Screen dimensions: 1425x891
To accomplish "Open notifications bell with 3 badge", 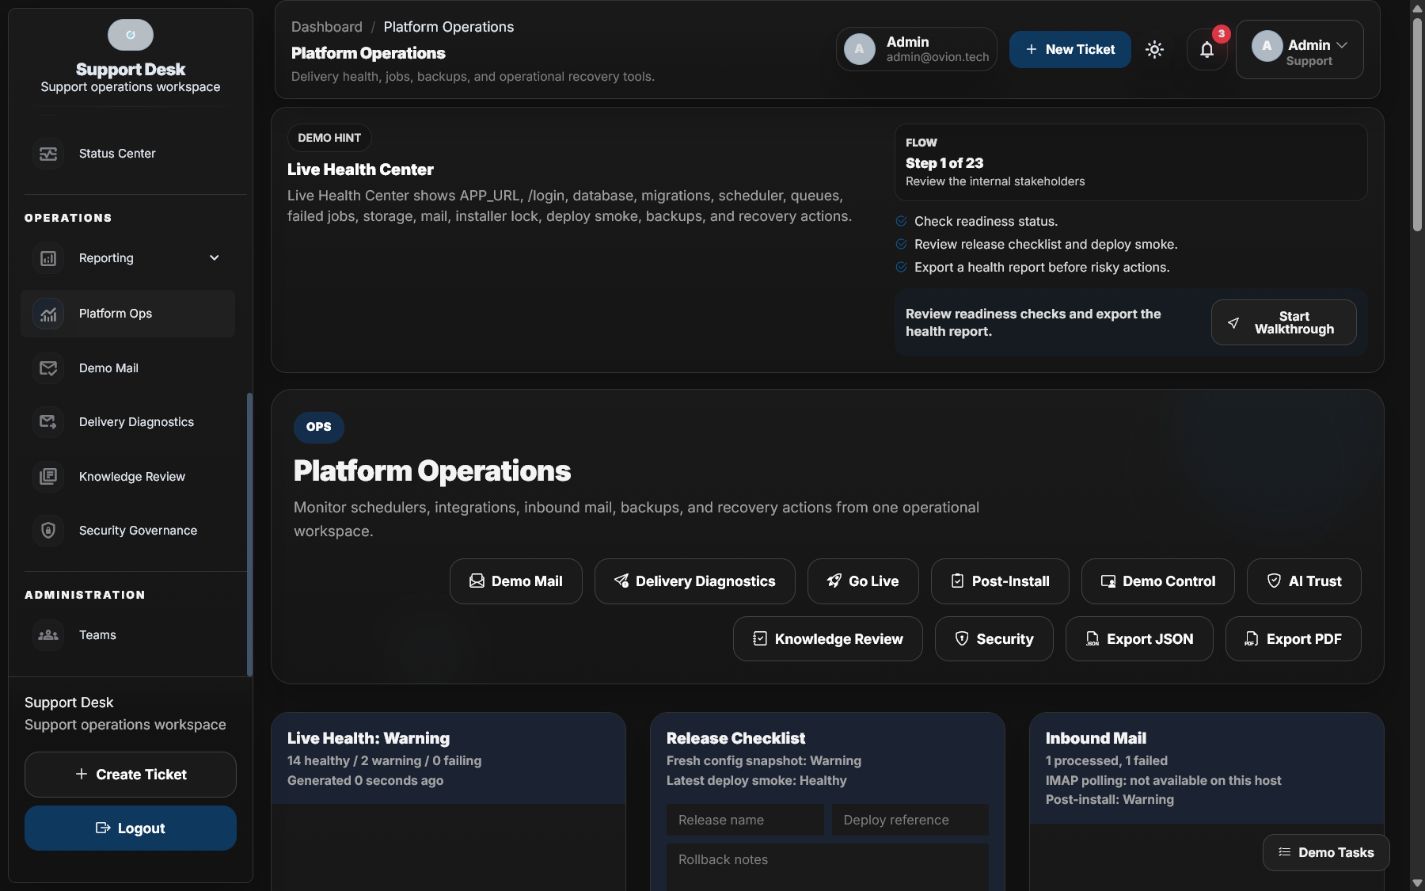I will [1207, 49].
